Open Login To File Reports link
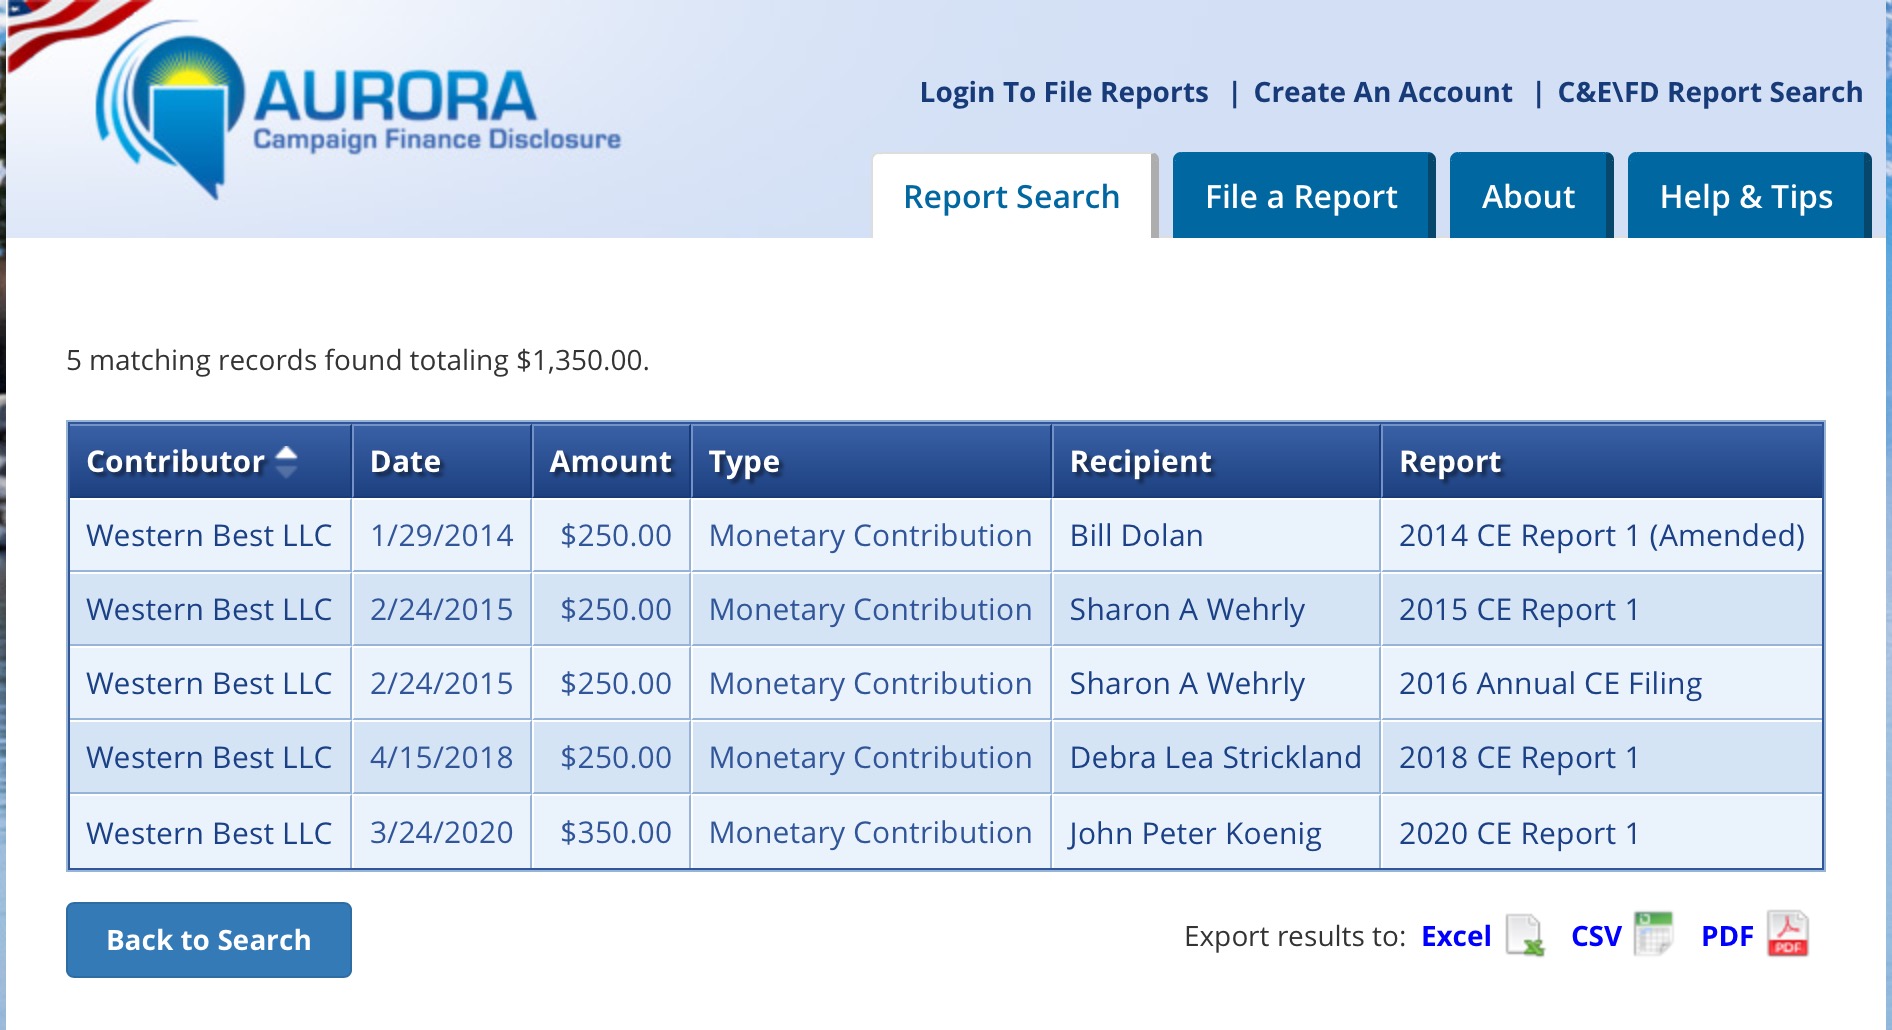This screenshot has height=1030, width=1892. (x=1064, y=92)
